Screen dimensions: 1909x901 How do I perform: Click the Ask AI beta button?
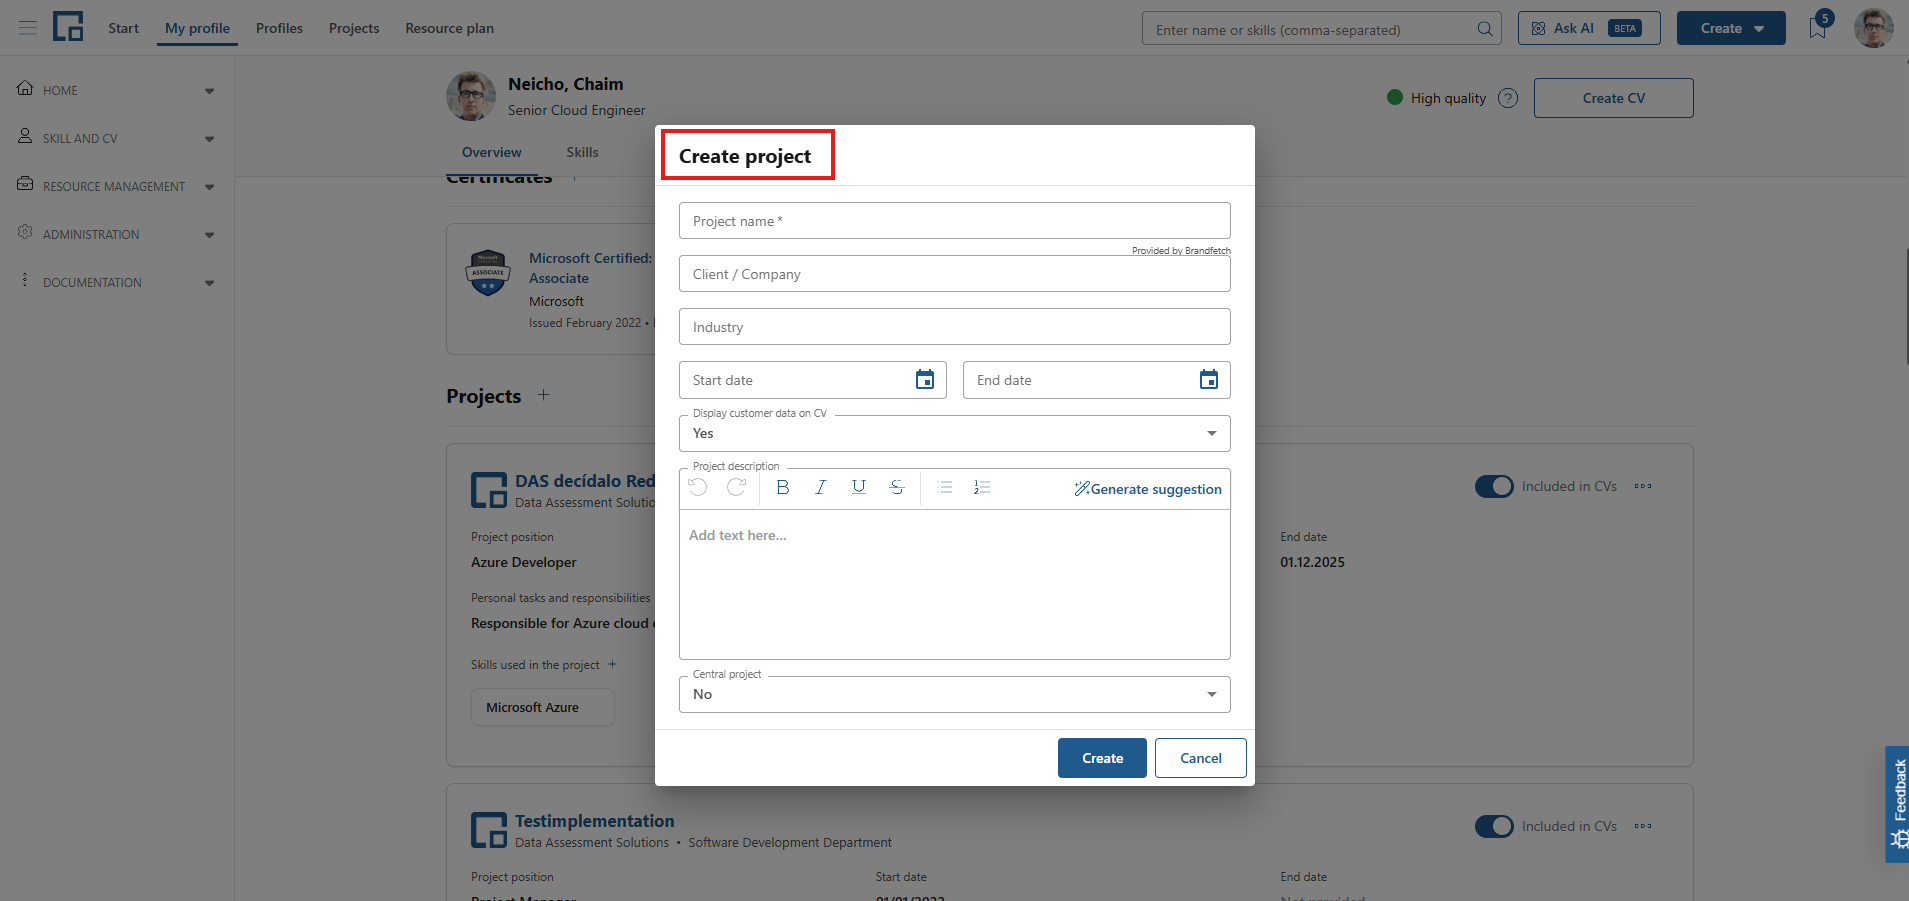point(1589,28)
